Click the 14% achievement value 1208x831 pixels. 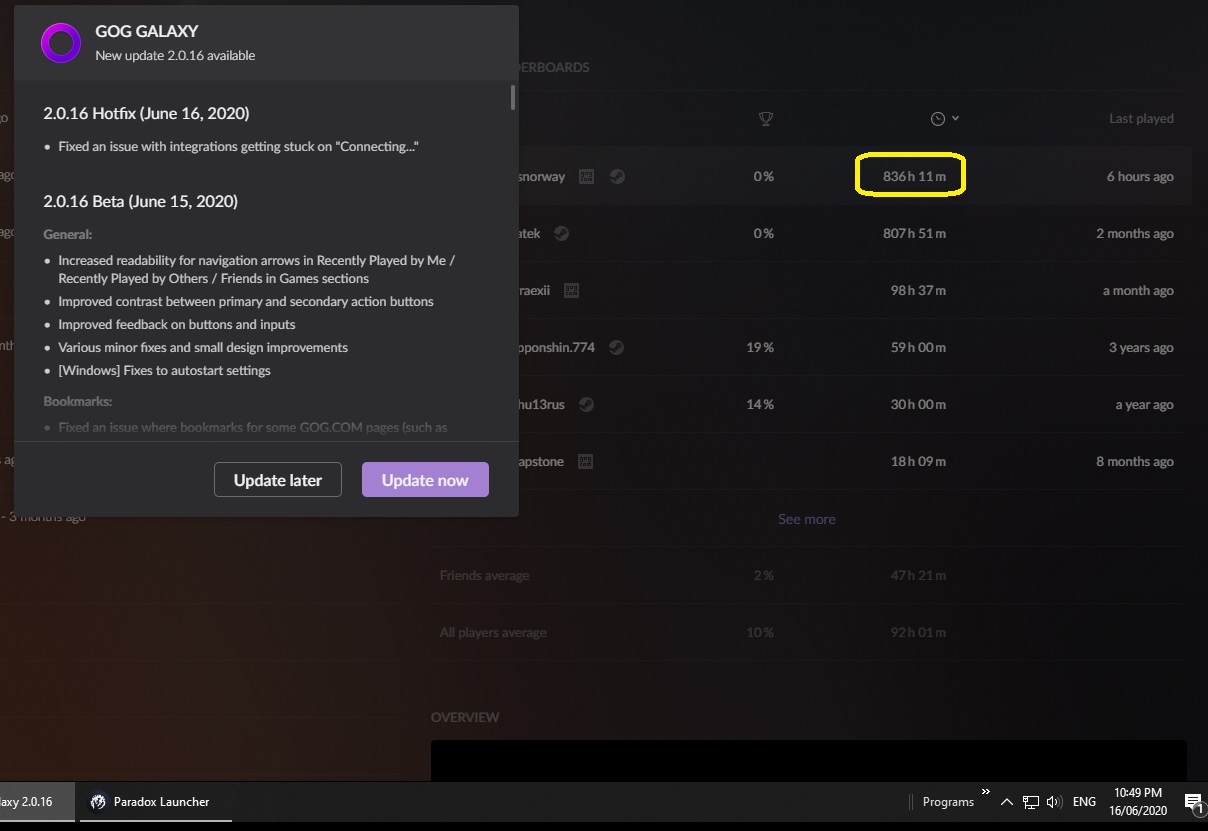coord(760,405)
